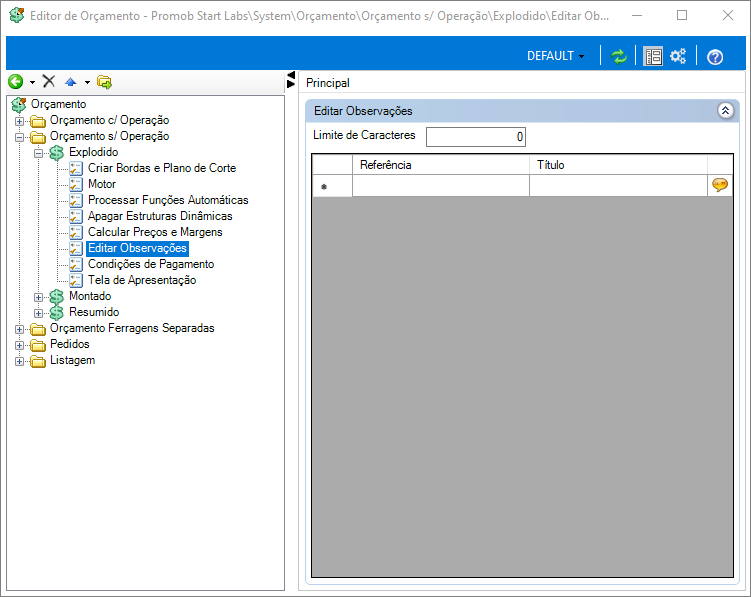751x597 pixels.
Task: Click the Resumido dollar sign icon
Action: (x=57, y=313)
